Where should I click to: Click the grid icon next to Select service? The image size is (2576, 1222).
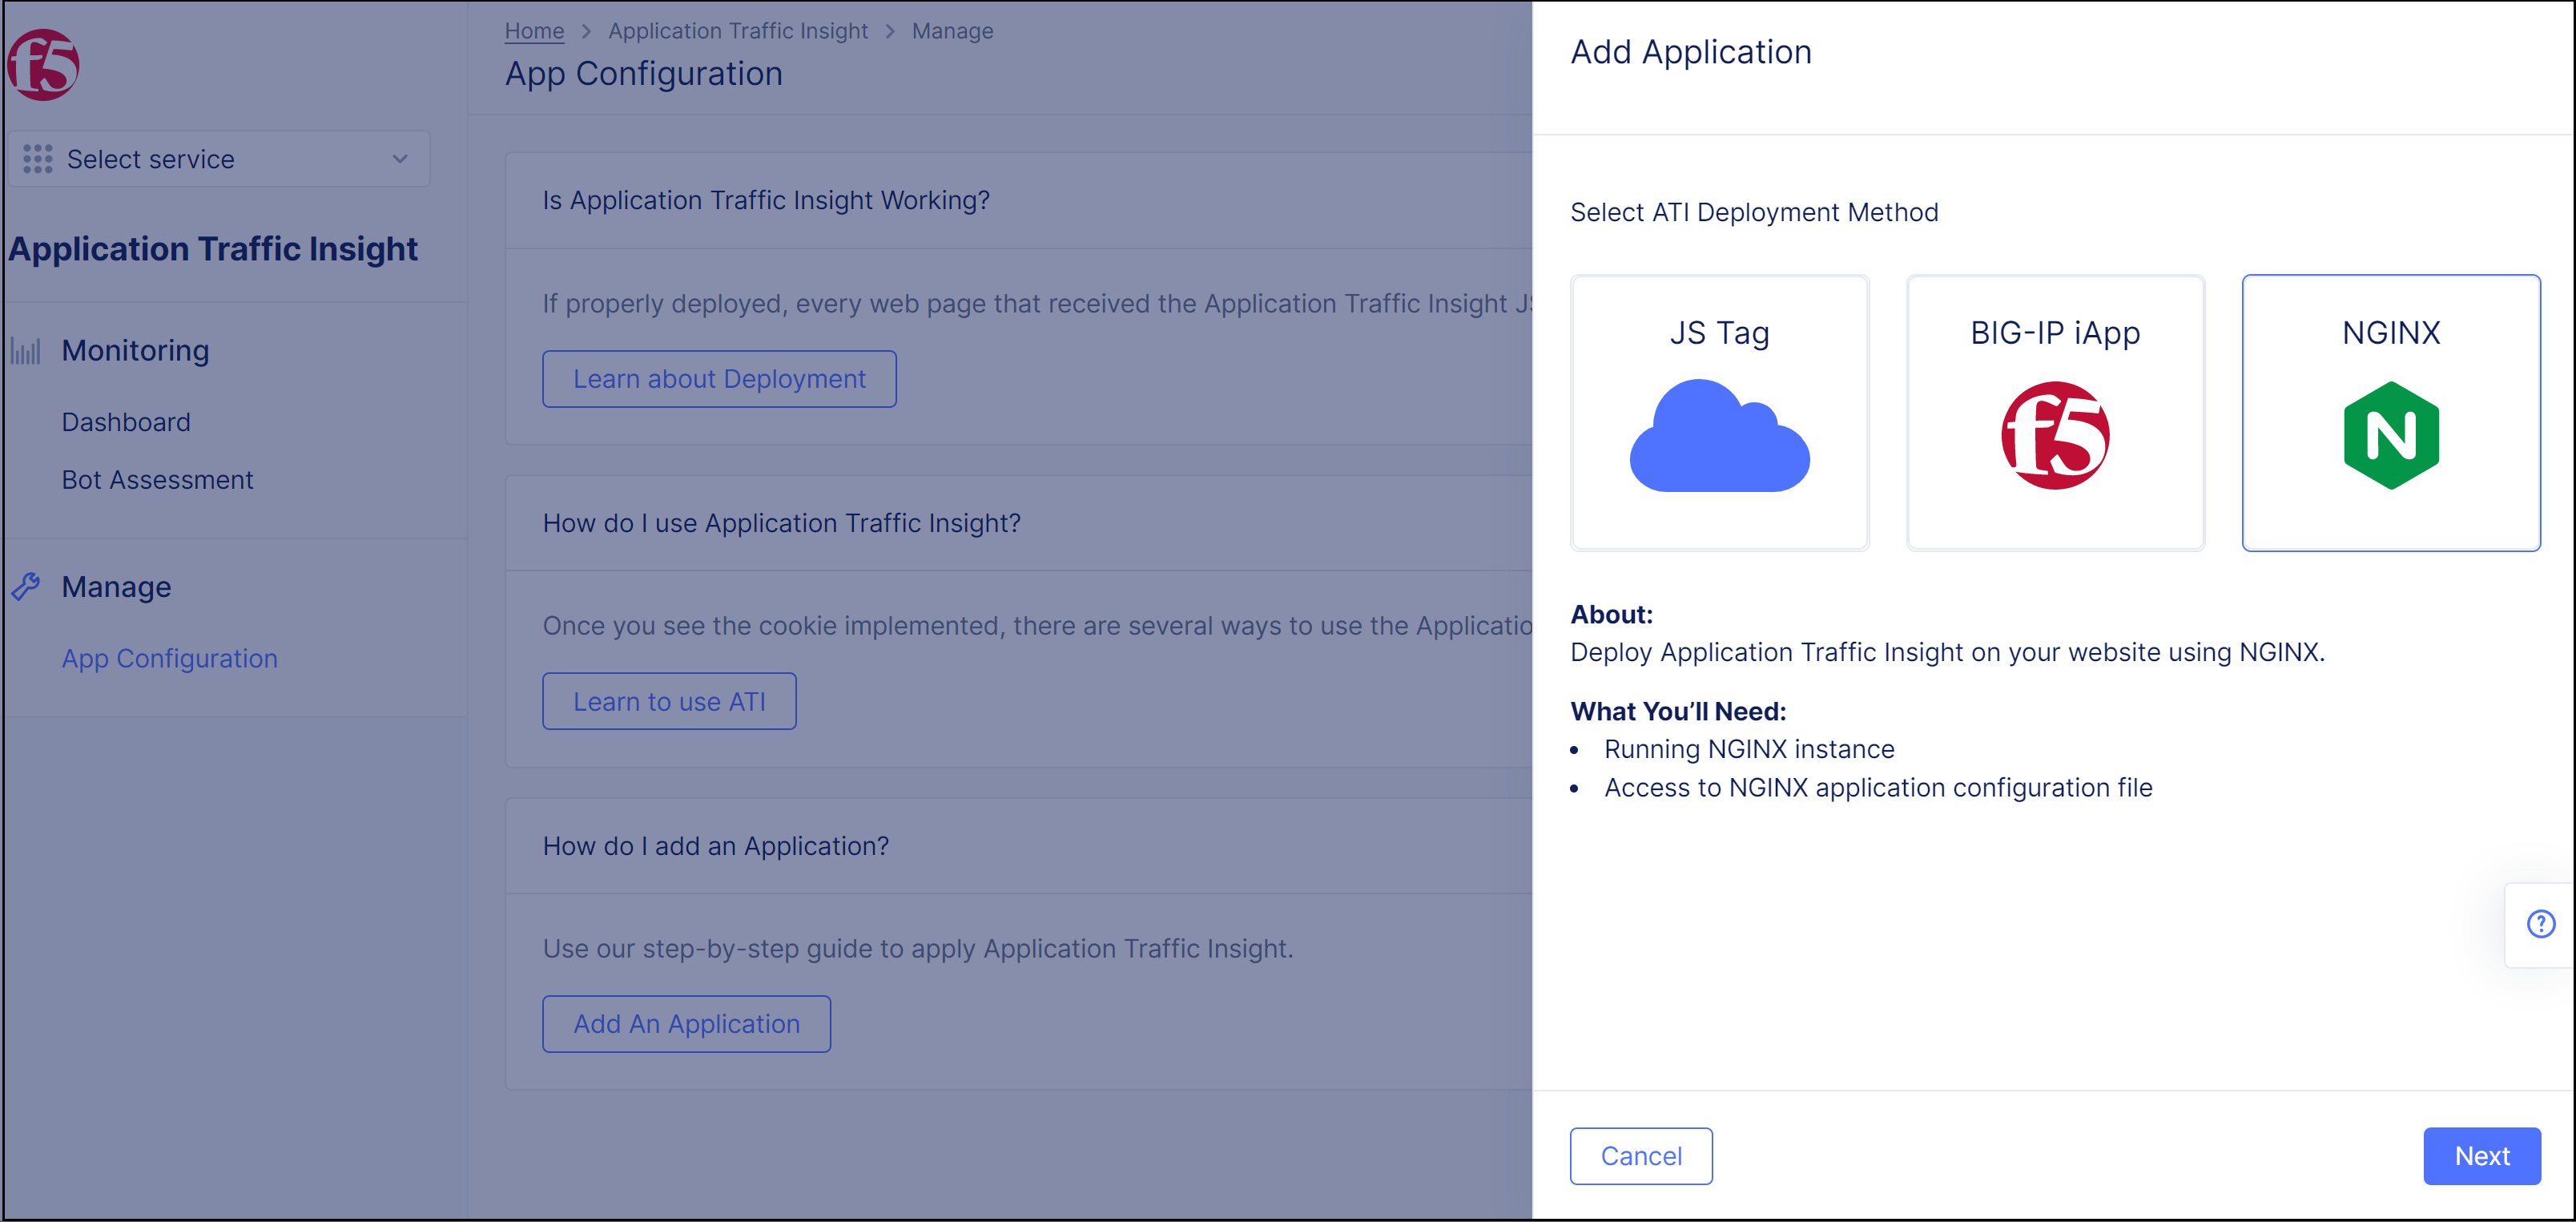coord(37,158)
